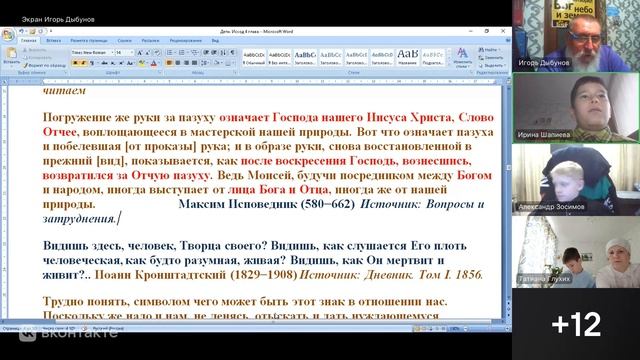The height and width of the screenshot is (360, 640).
Task: Click Increase Indent icon
Action: click(214, 53)
